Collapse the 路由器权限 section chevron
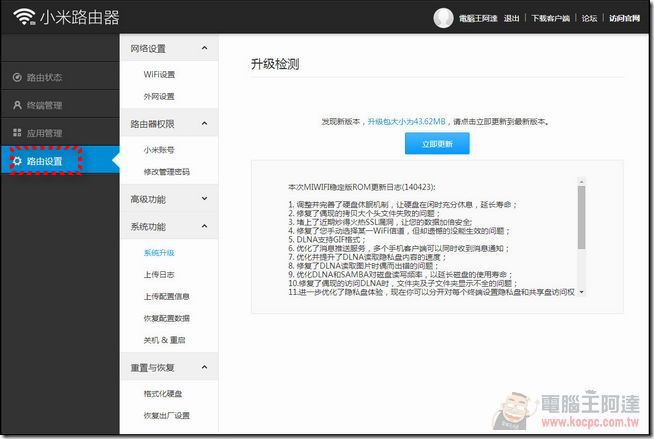The width and height of the screenshot is (654, 439). 204,123
